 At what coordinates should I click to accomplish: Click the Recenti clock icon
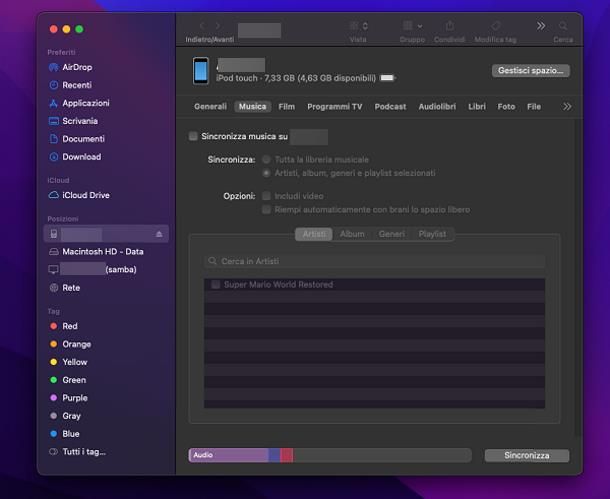click(x=54, y=85)
